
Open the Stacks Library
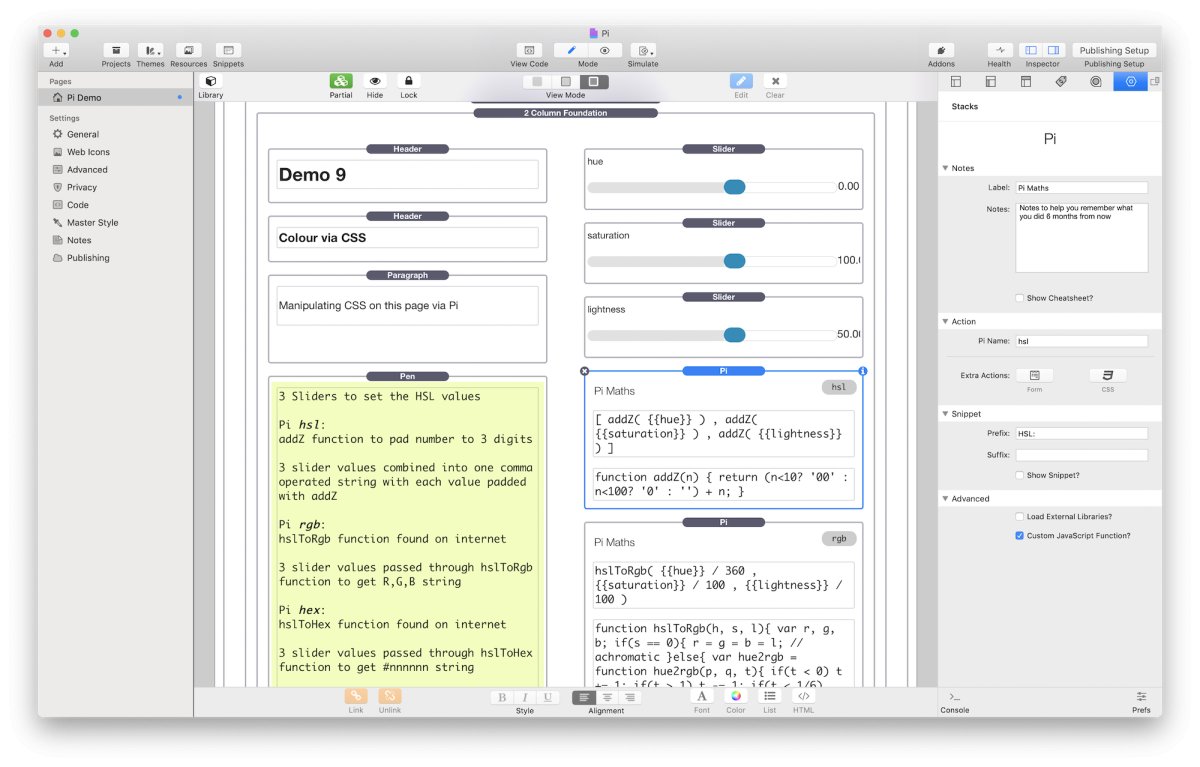pos(210,82)
